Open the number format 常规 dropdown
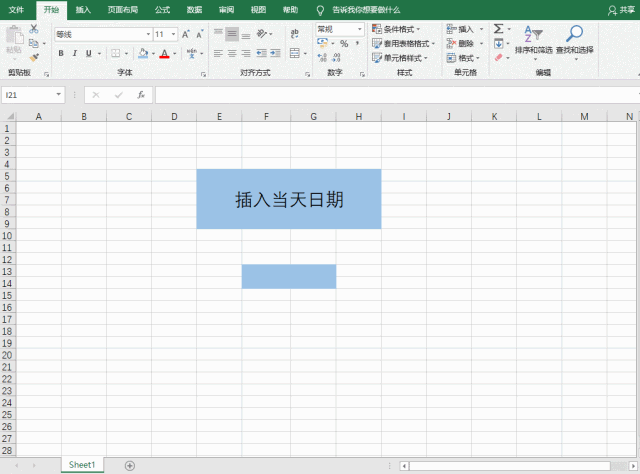Viewport: 640px width, 474px height. pos(360,29)
